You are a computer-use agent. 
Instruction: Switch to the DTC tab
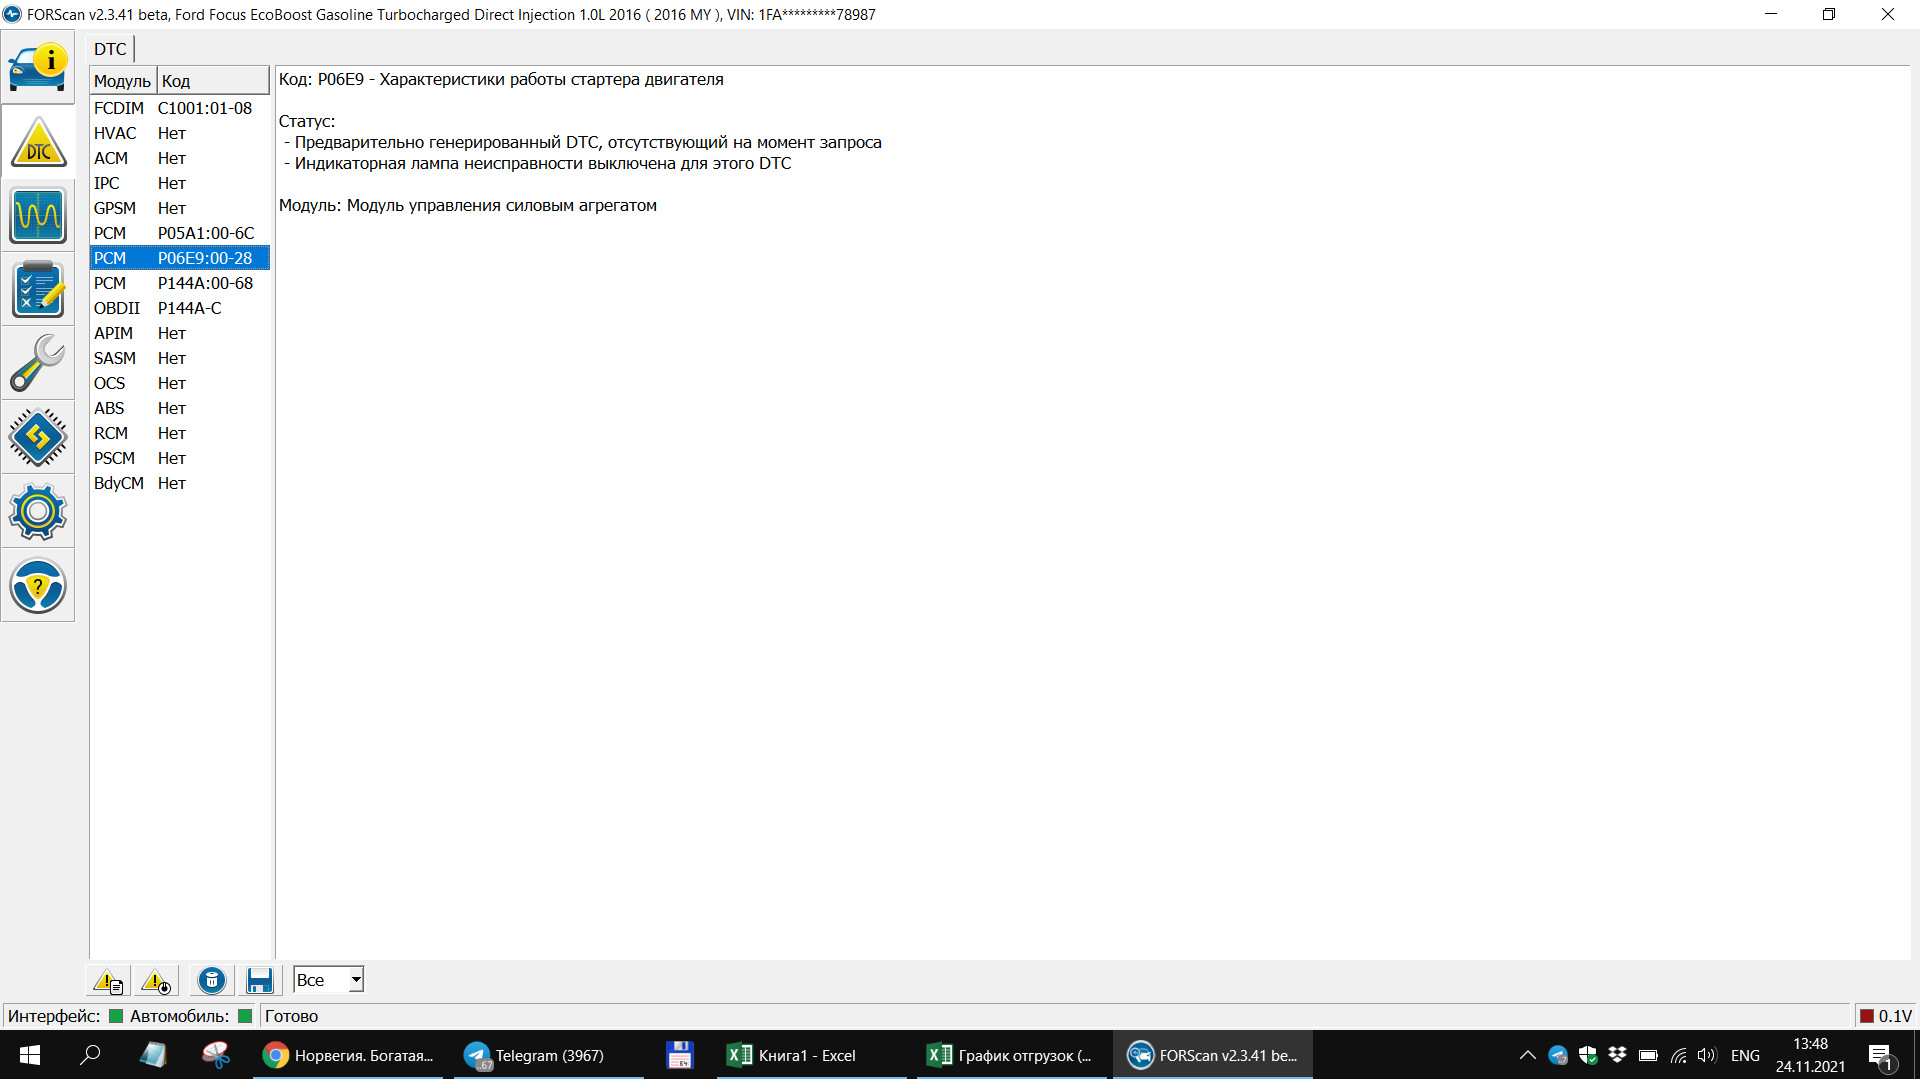click(x=110, y=49)
